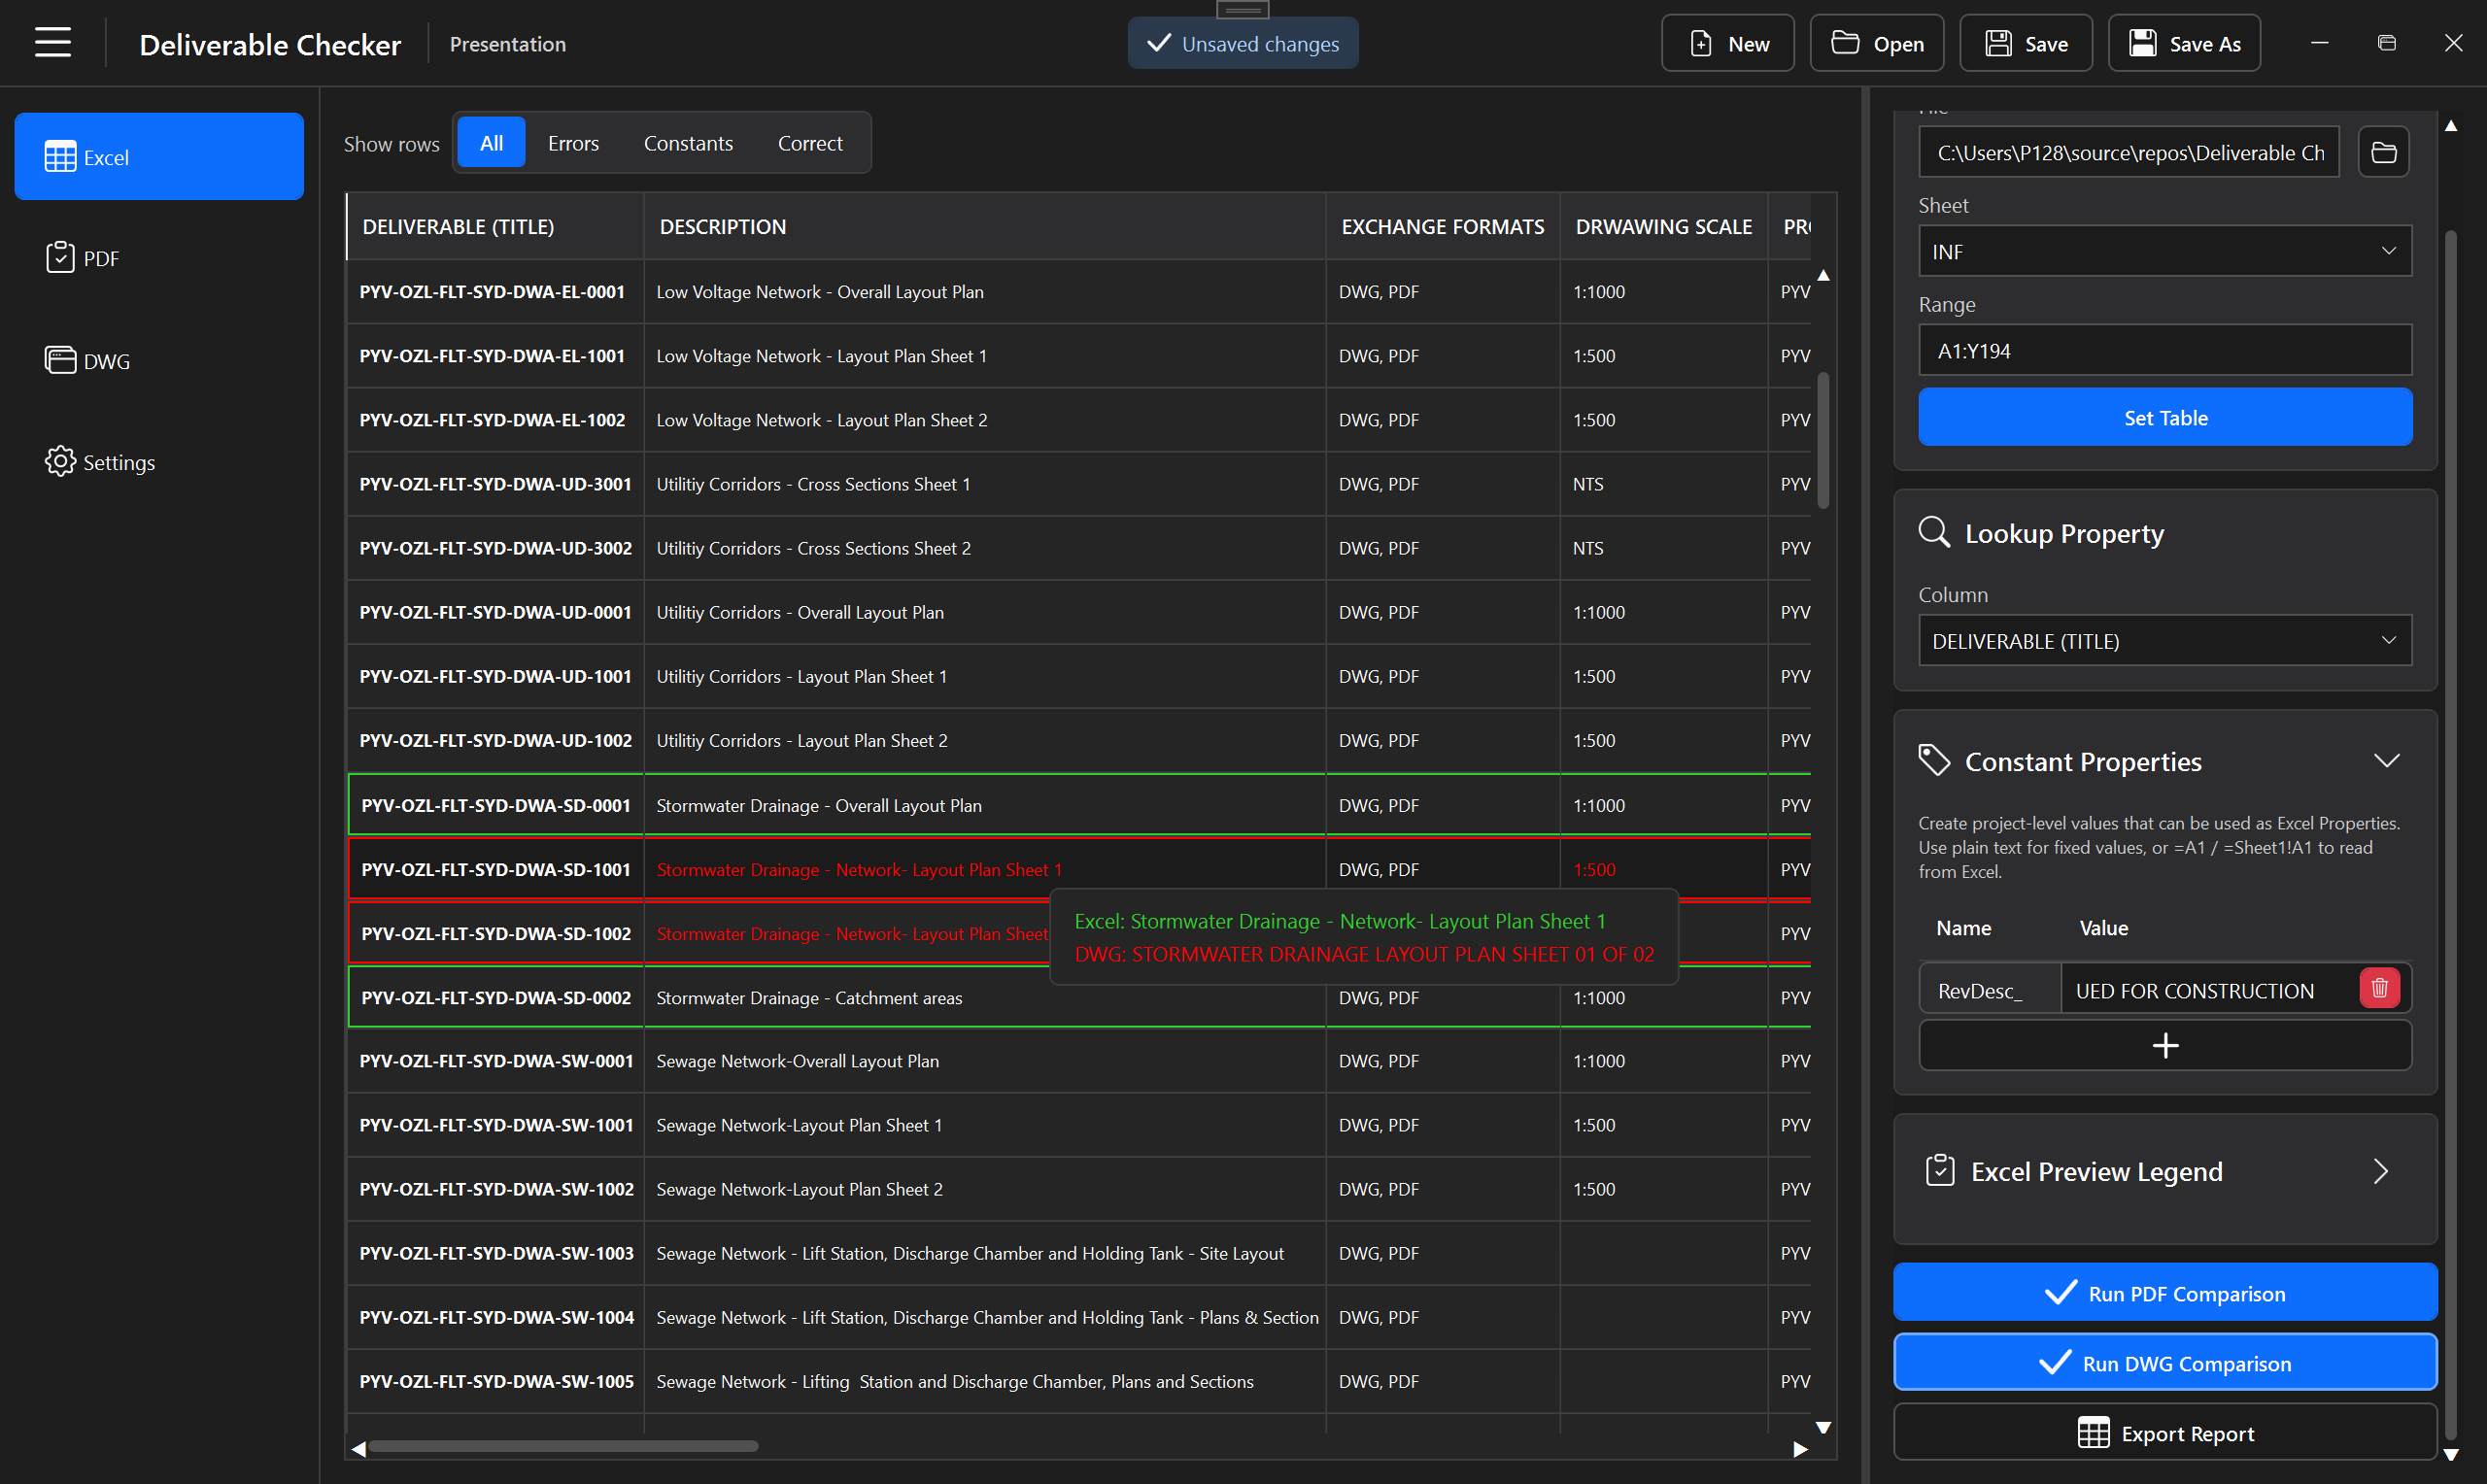Click the Unsaved changes indicator
Screen dimensions: 2487x1484
[1242, 43]
